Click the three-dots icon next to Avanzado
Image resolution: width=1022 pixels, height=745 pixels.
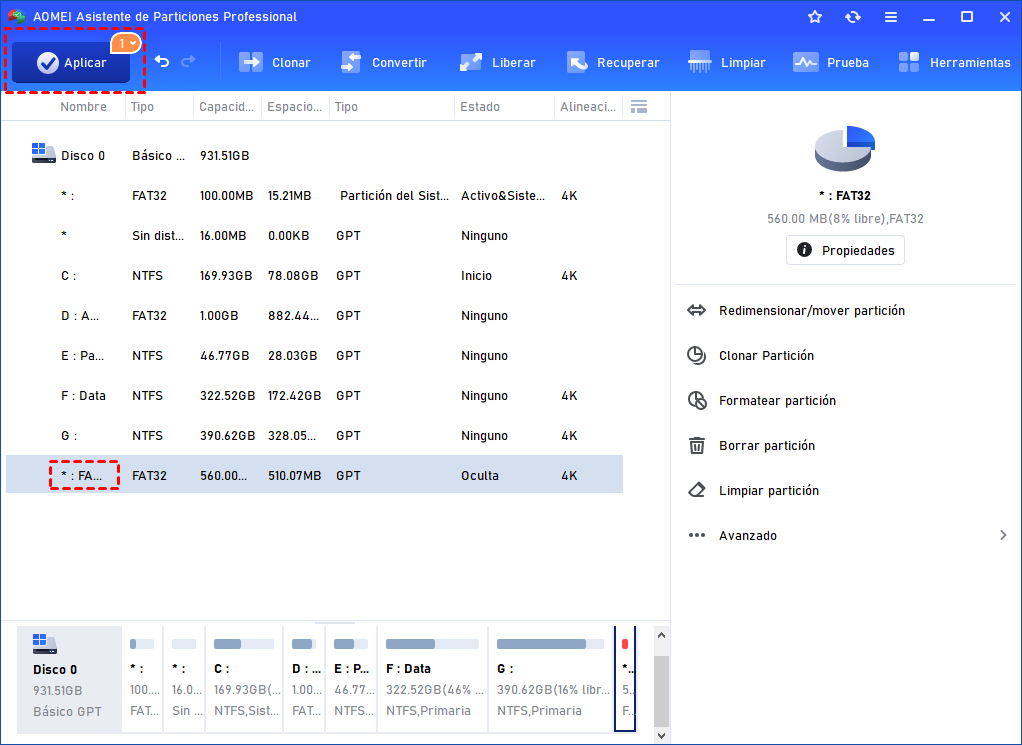[697, 535]
